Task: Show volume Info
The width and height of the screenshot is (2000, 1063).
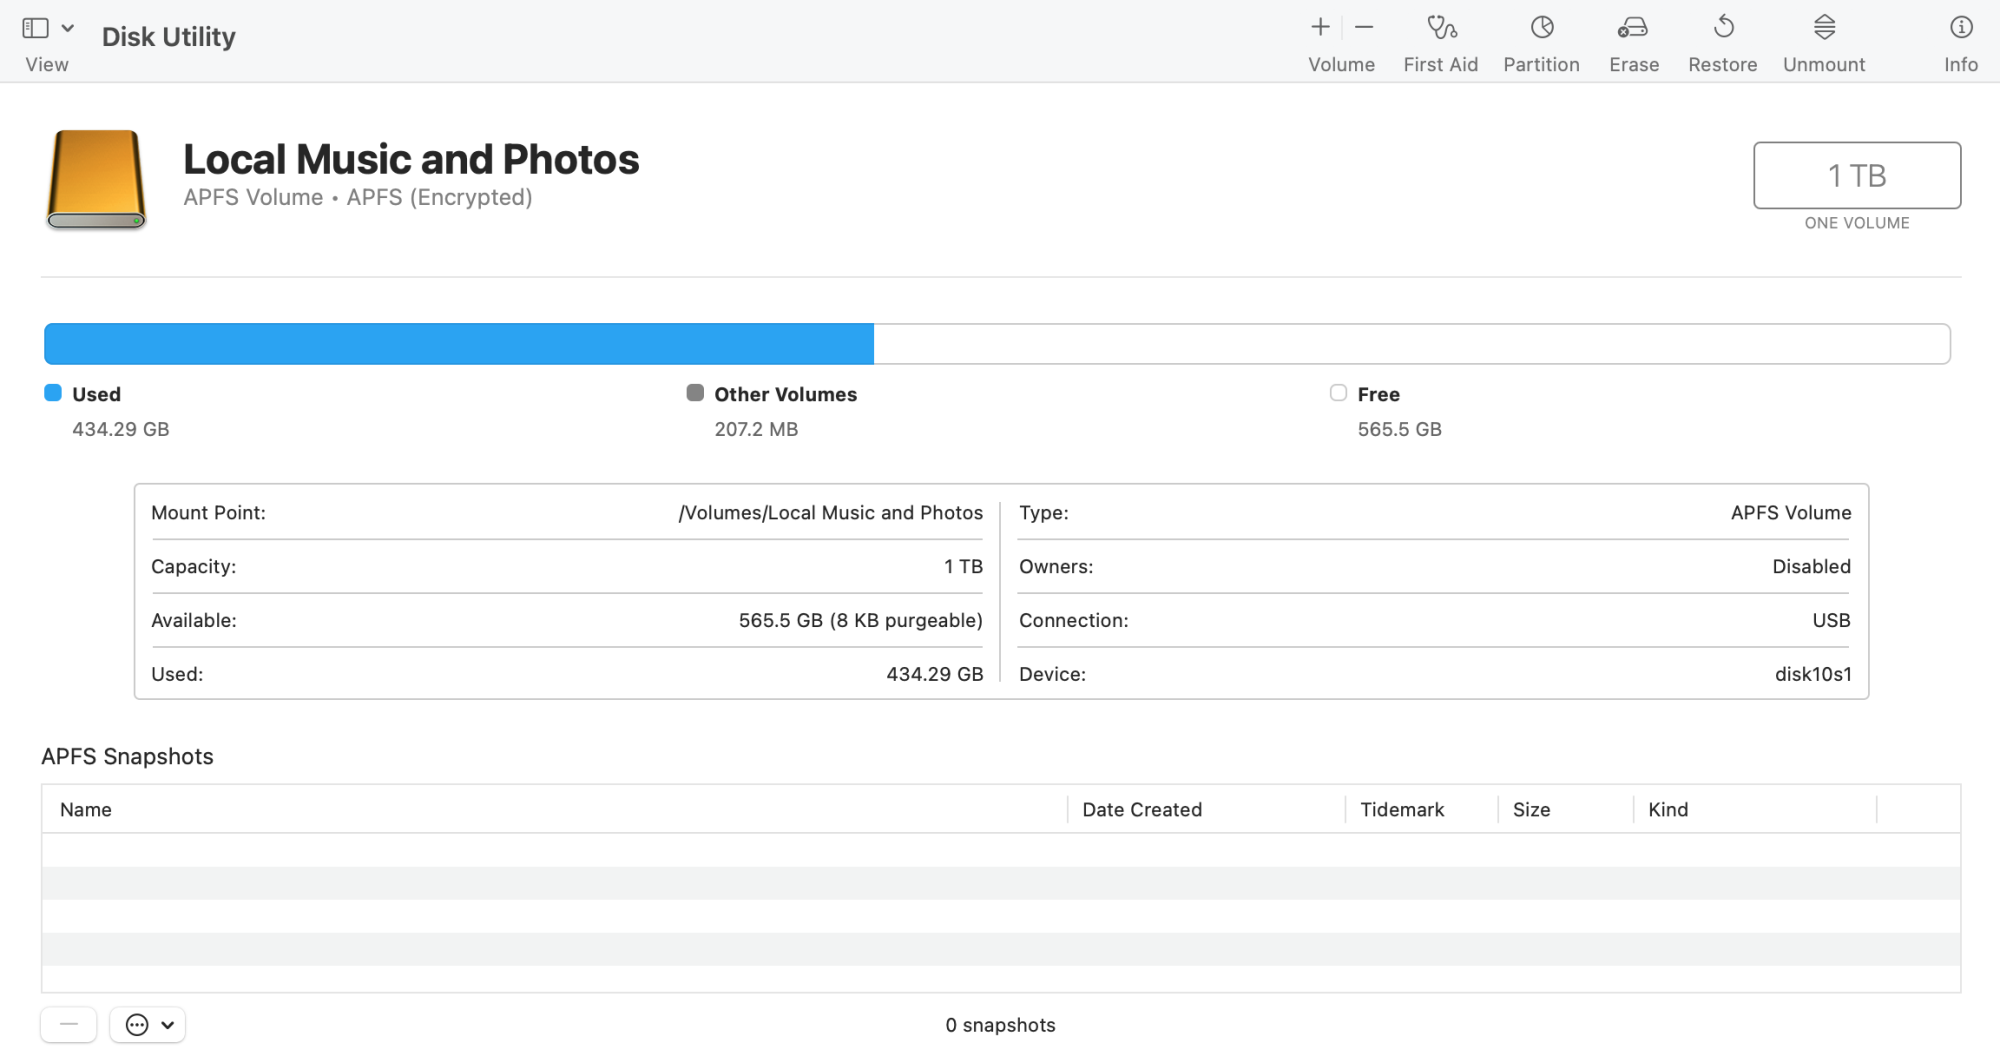Action: click(x=1961, y=44)
